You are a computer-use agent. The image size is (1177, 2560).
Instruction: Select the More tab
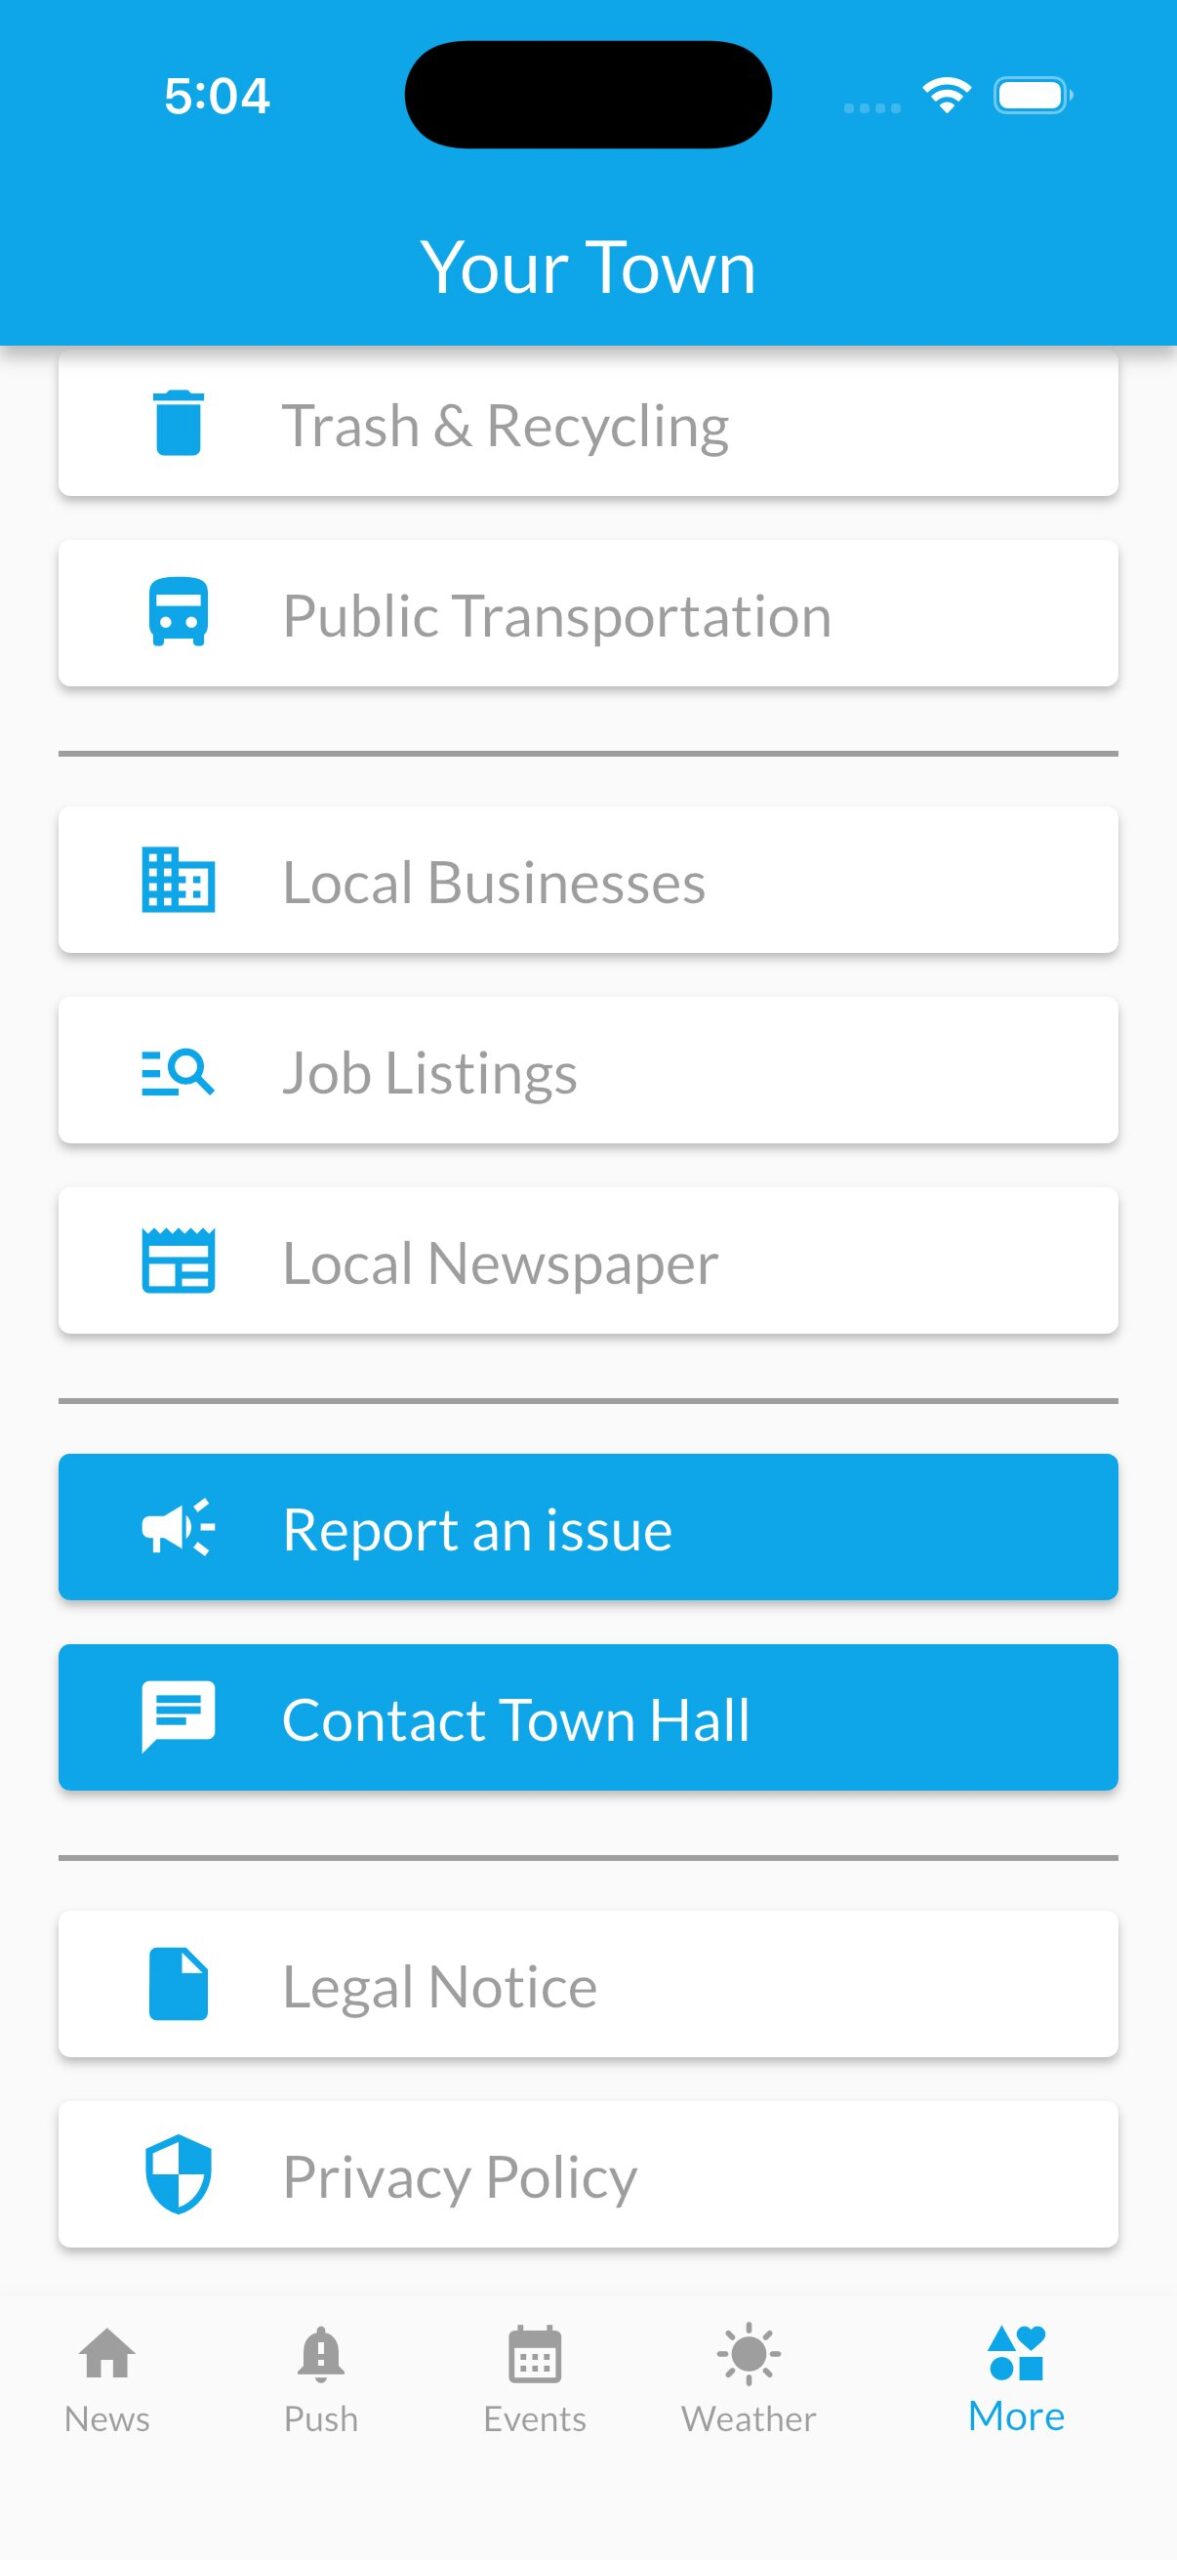[x=1015, y=2379]
